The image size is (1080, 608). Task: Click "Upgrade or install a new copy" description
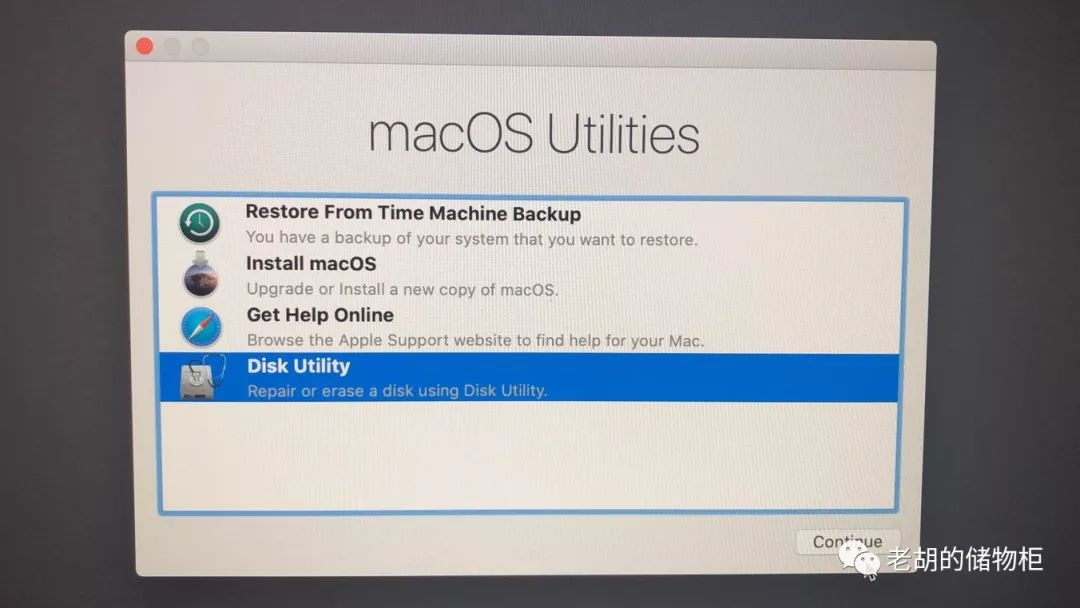(402, 289)
